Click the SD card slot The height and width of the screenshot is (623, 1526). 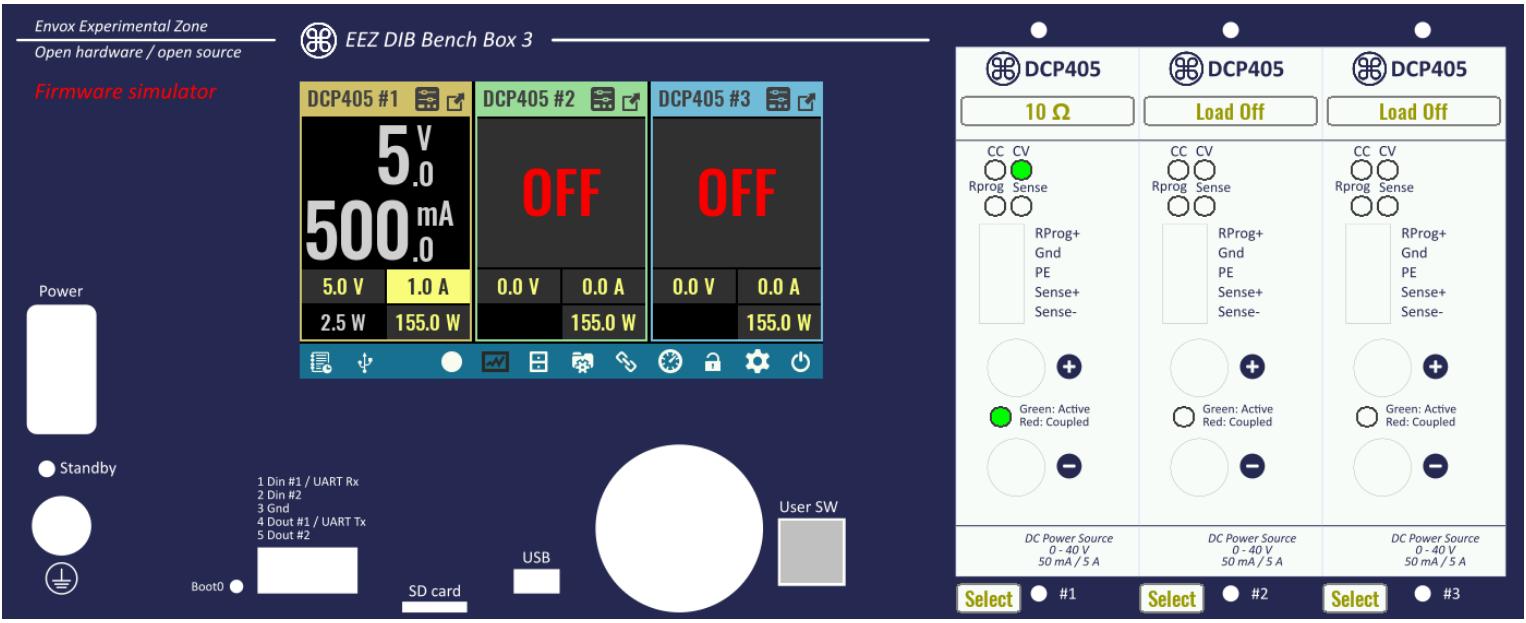pyautogui.click(x=434, y=607)
